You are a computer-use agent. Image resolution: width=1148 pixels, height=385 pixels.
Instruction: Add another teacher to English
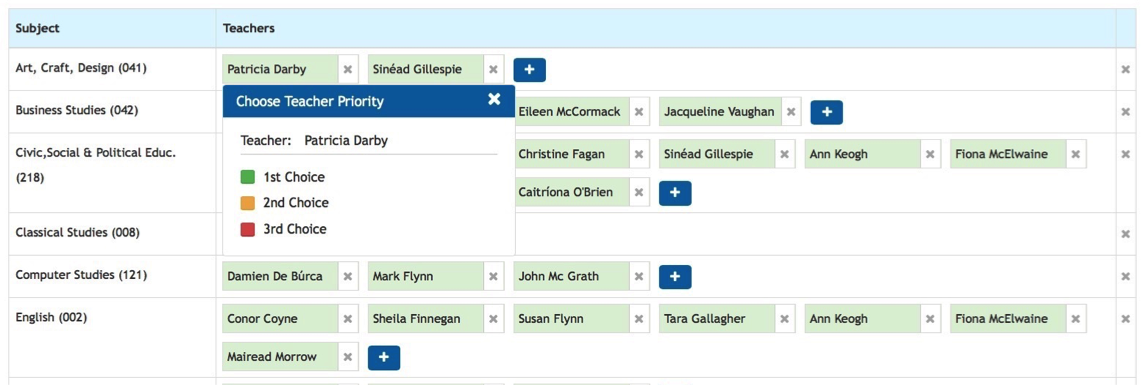pyautogui.click(x=384, y=358)
